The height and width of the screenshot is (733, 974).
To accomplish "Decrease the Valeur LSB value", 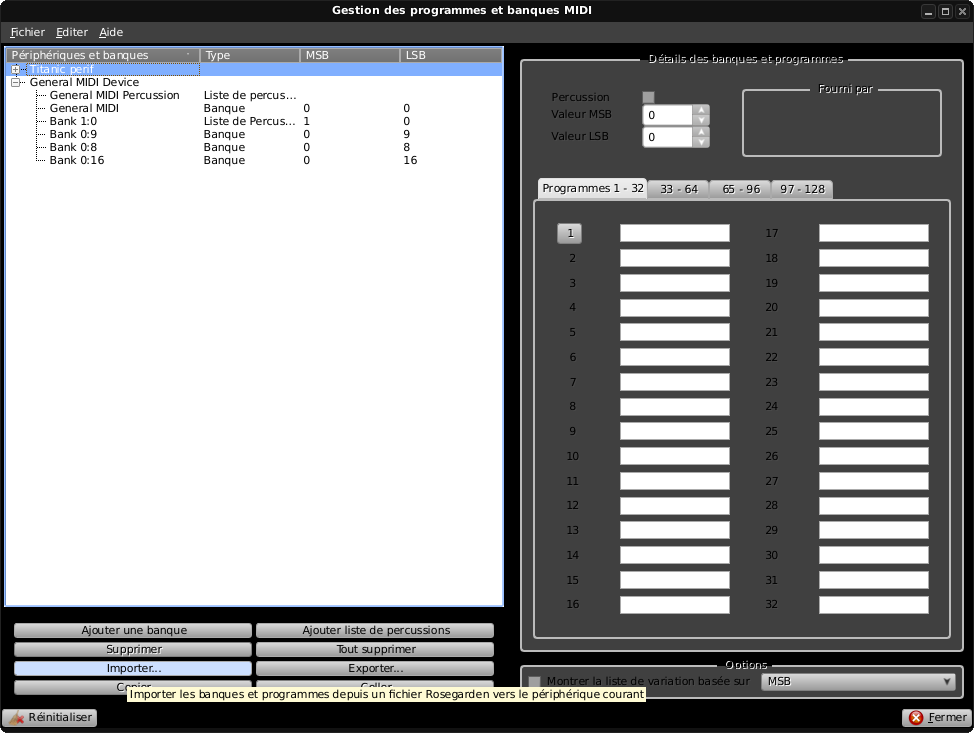I will 701,142.
